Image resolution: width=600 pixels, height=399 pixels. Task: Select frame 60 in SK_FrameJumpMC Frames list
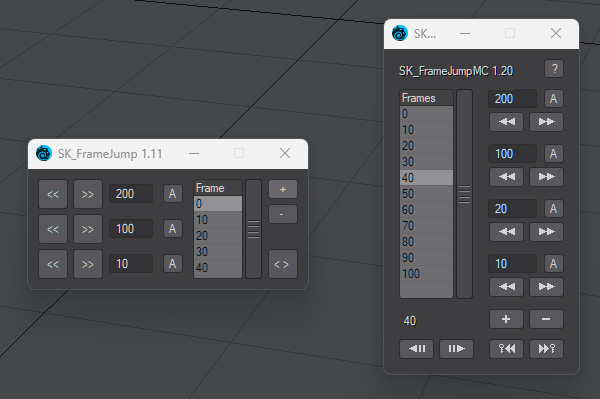426,210
